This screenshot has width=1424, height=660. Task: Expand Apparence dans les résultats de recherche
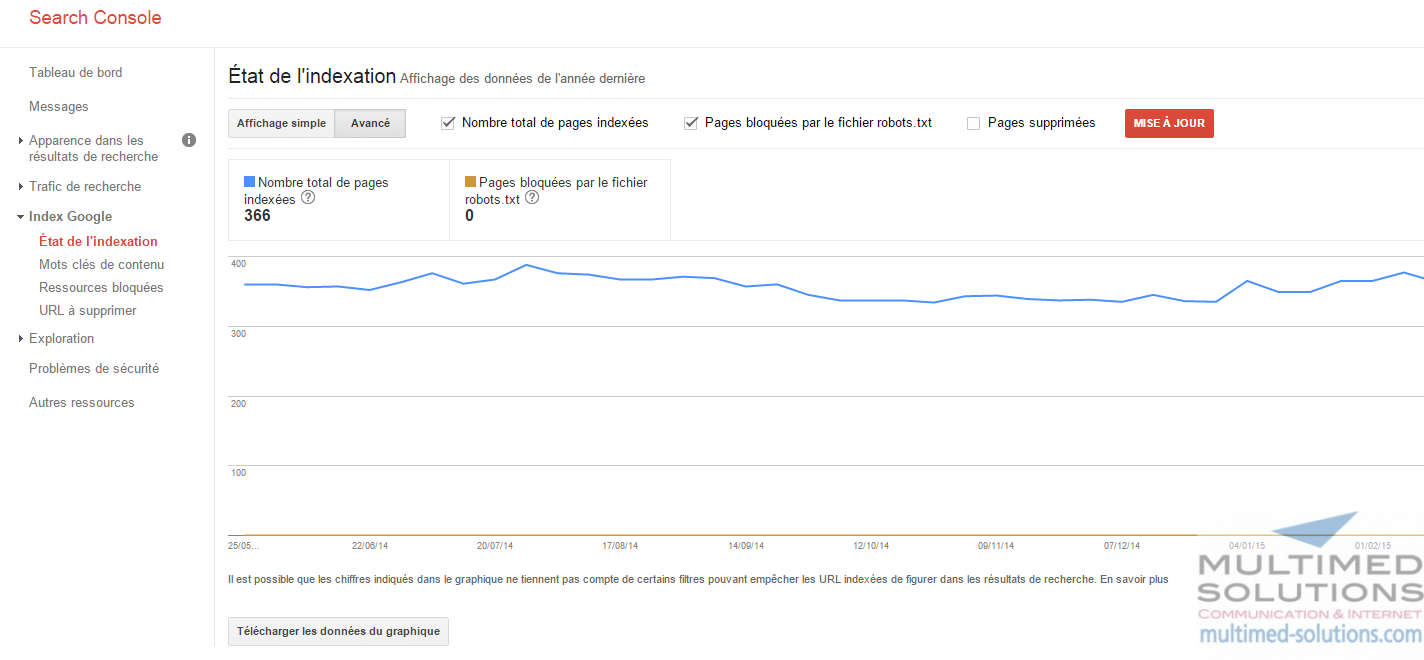(x=21, y=141)
